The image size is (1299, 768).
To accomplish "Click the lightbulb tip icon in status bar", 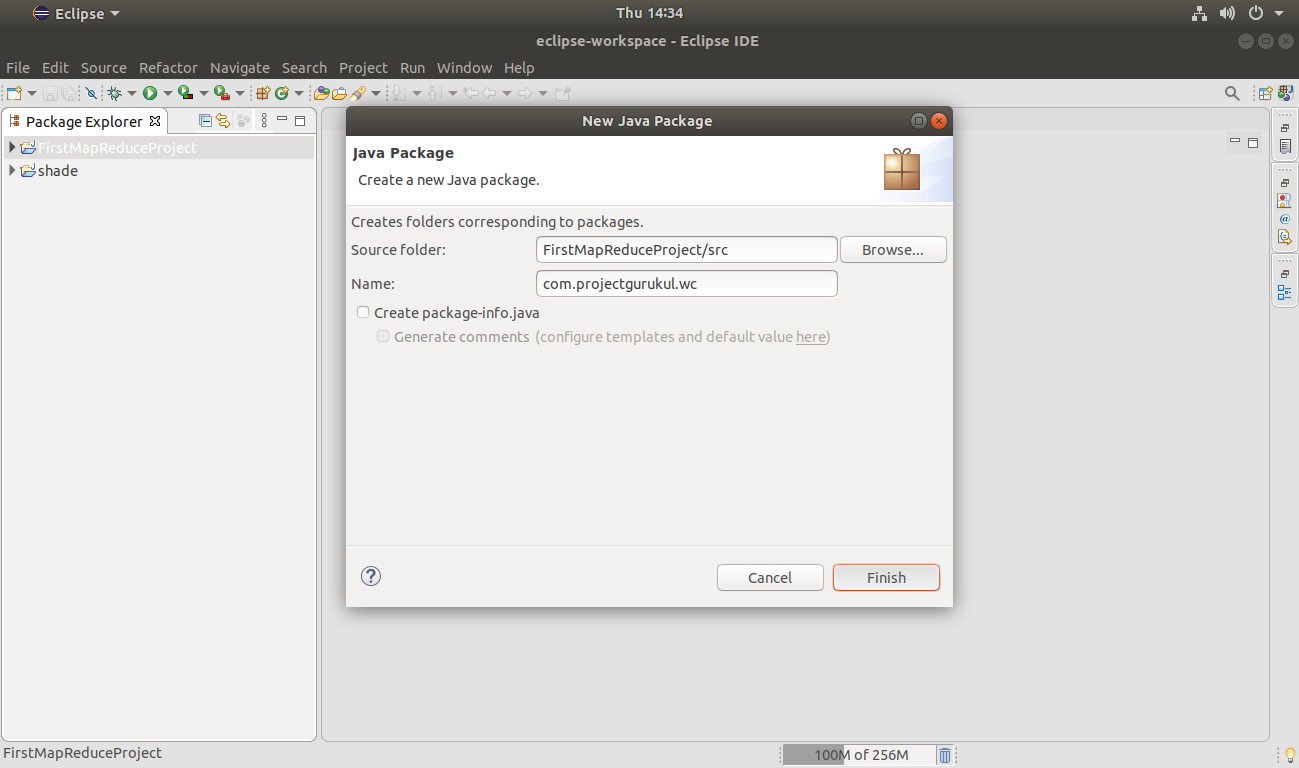I will click(1290, 755).
